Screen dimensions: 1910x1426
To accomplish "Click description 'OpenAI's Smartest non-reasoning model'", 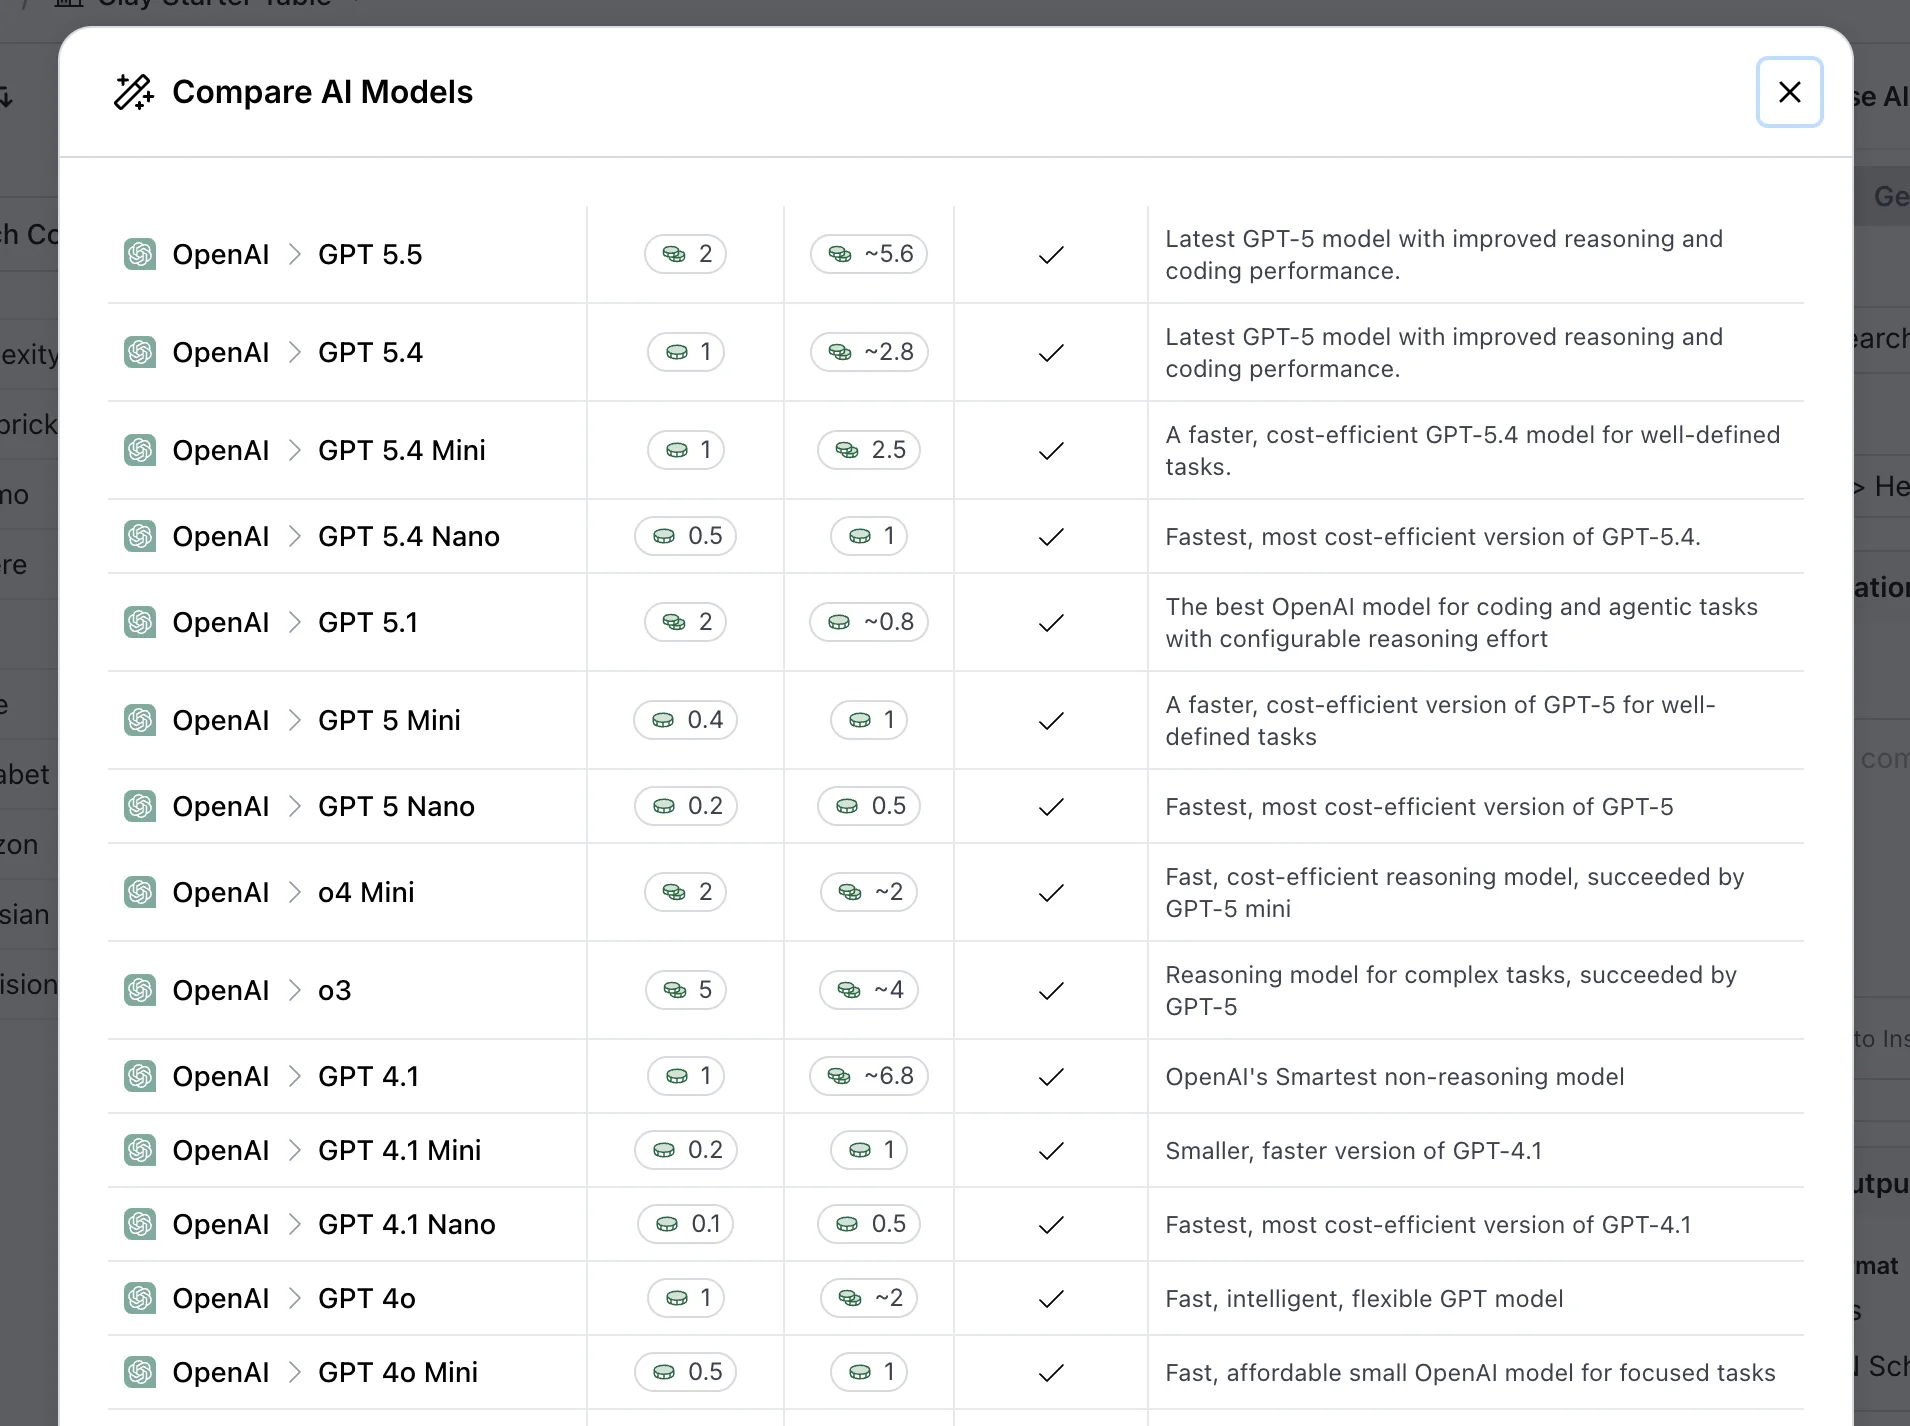I will (1395, 1076).
